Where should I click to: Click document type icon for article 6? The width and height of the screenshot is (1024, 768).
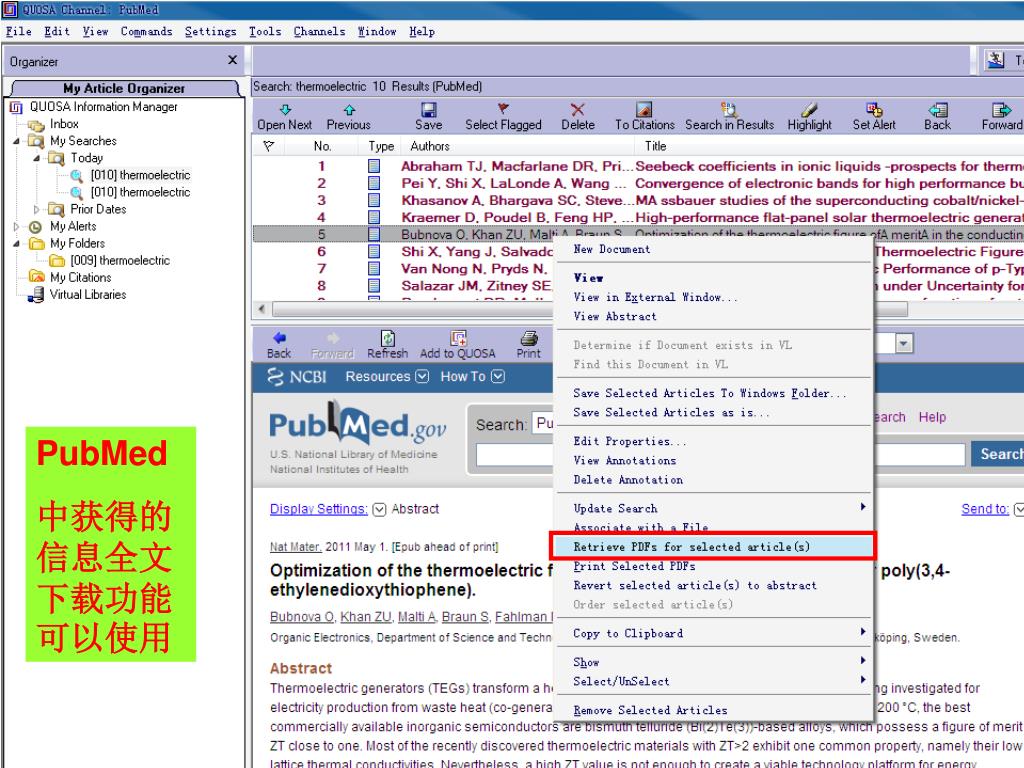pyautogui.click(x=374, y=251)
